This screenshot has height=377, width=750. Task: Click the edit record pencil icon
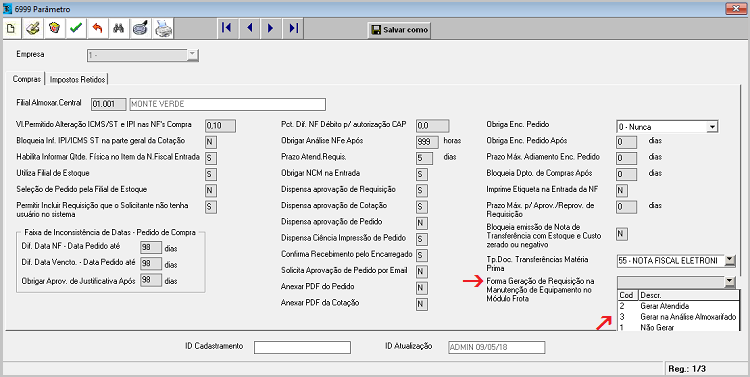pyautogui.click(x=33, y=29)
